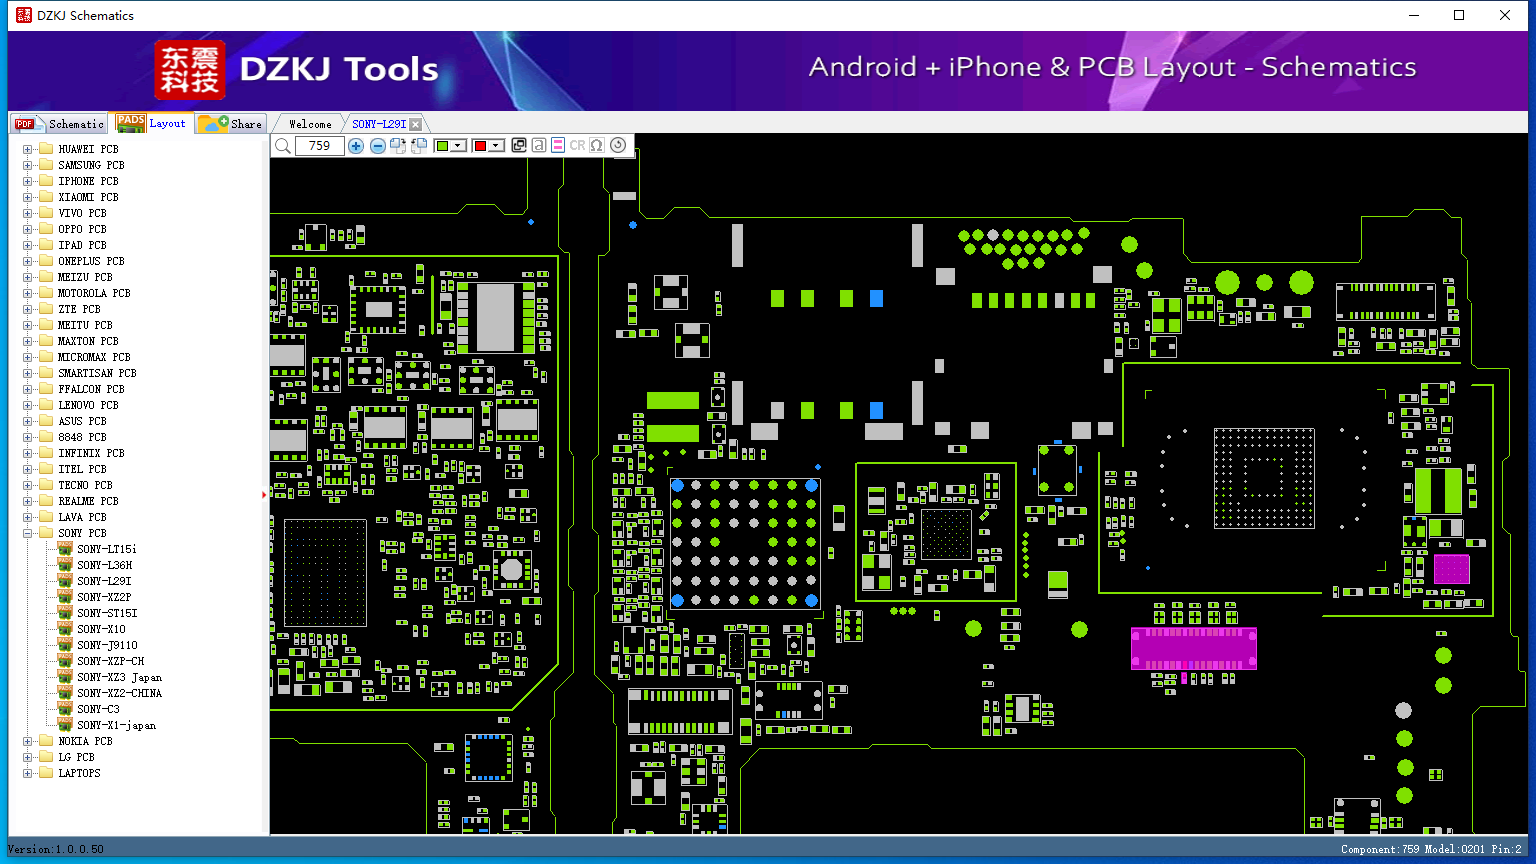Click the Omega symbol icon
Viewport: 1536px width, 864px height.
[597, 146]
